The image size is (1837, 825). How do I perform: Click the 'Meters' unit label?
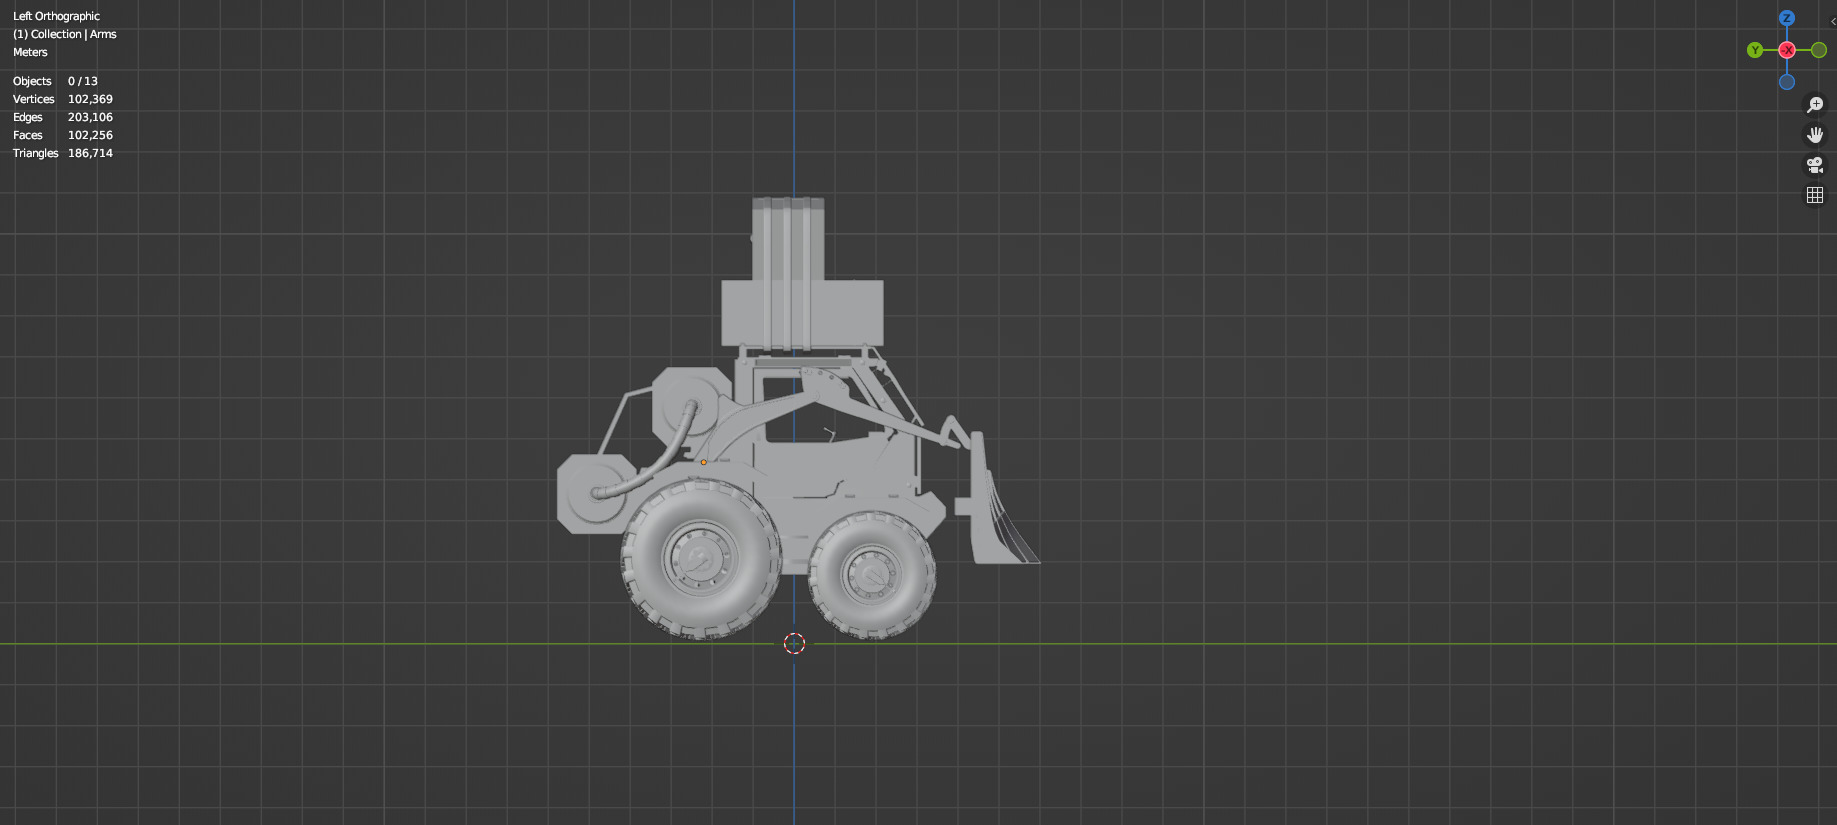click(30, 52)
